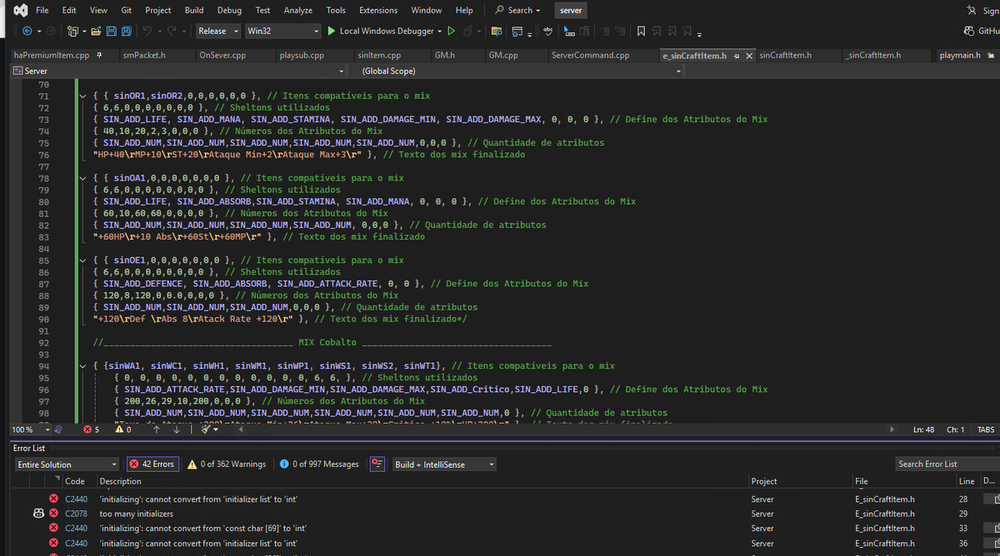Click the GitHub Copilot icon
Screen dimensions: 1000x556
click(x=969, y=31)
